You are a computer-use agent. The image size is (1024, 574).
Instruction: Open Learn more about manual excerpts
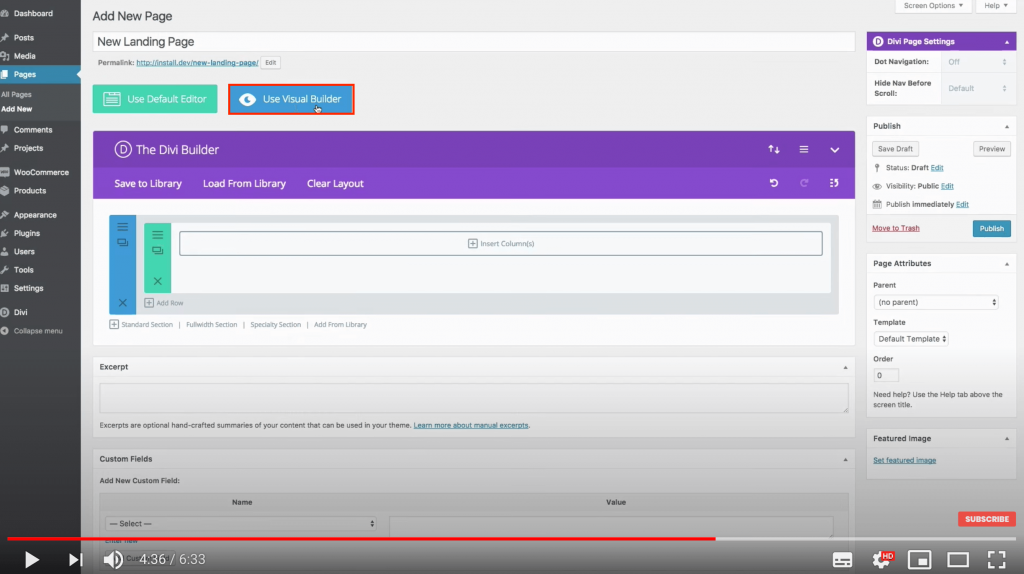pos(471,425)
